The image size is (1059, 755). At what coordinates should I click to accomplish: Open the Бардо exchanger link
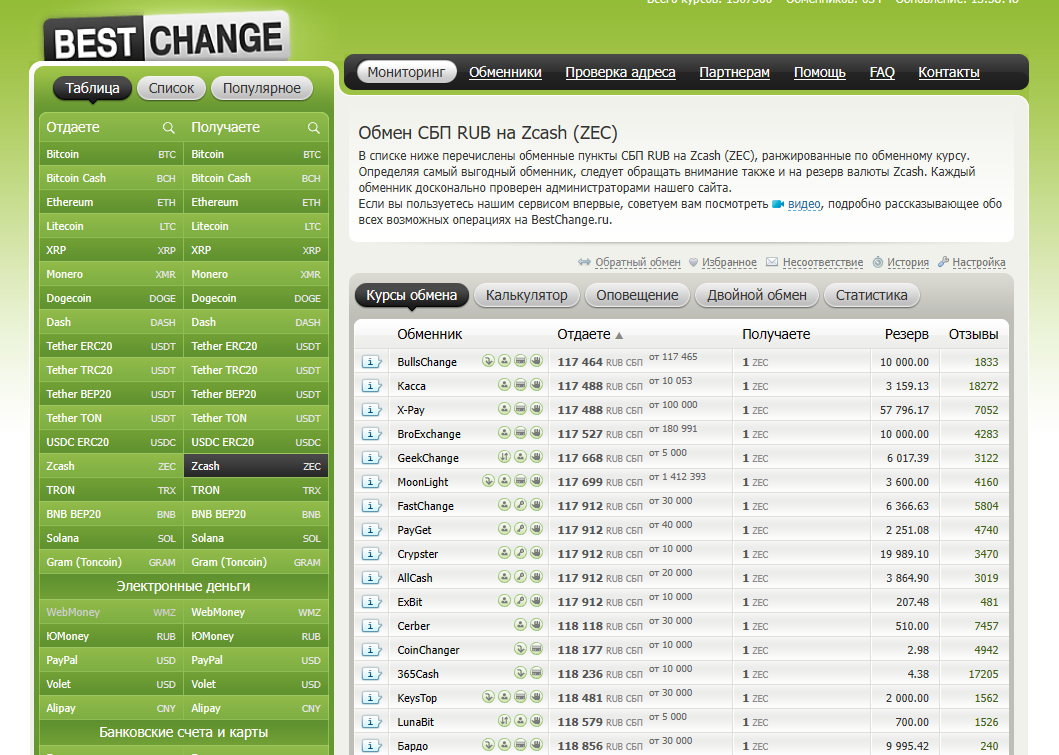(413, 746)
